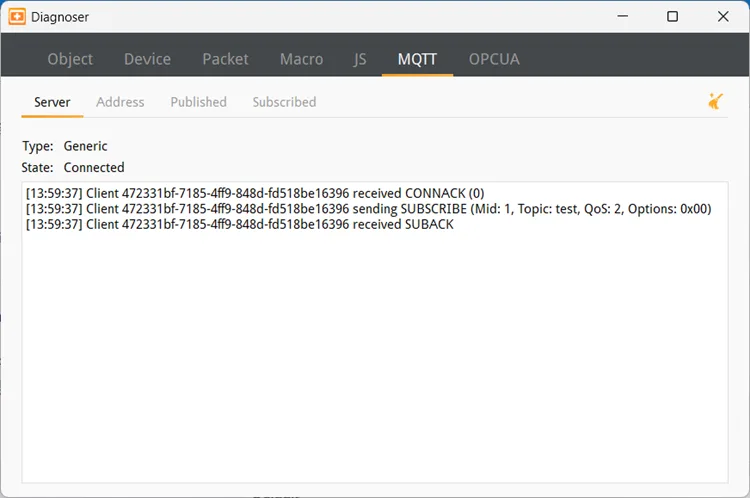750x498 pixels.
Task: Click the 'Connected' state value
Action: pyautogui.click(x=94, y=167)
